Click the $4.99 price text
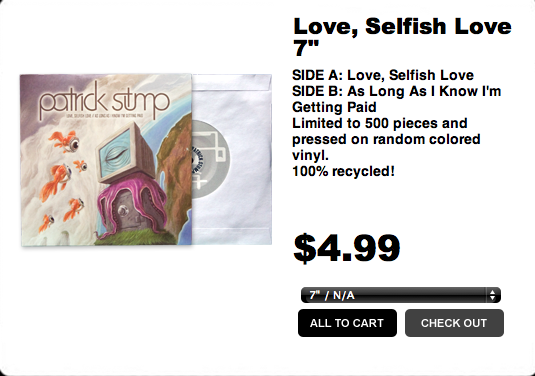 [347, 248]
